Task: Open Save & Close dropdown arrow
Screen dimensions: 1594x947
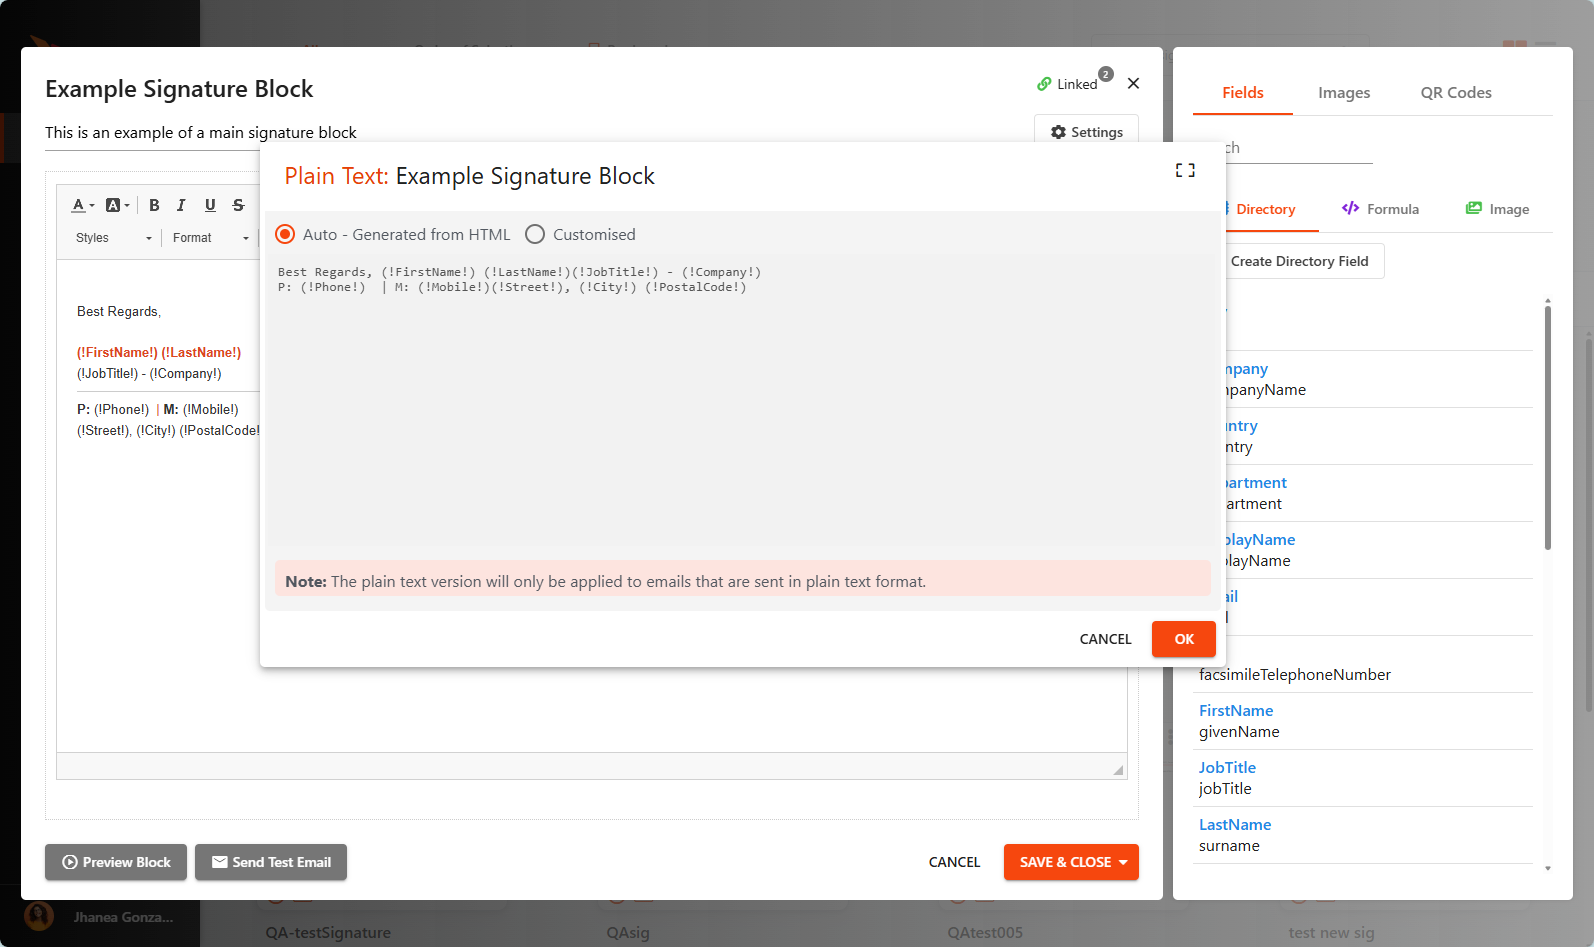Action: (x=1124, y=862)
